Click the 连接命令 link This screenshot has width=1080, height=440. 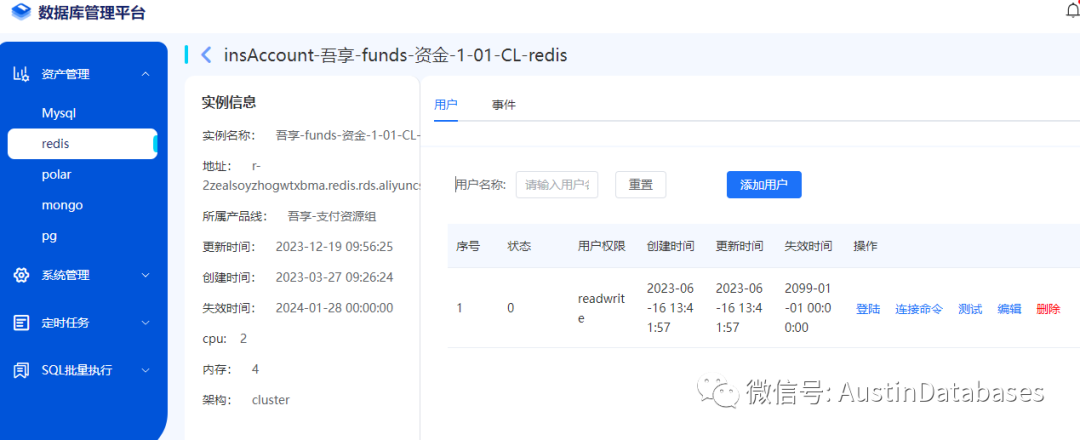[x=919, y=309]
